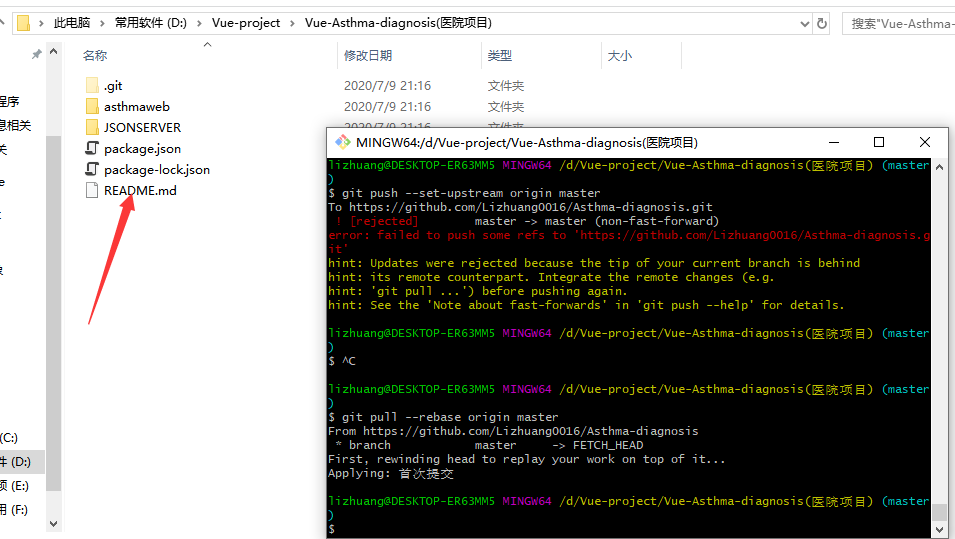This screenshot has height=539, width=955.
Task: Click the package.json file icon
Action: point(92,148)
